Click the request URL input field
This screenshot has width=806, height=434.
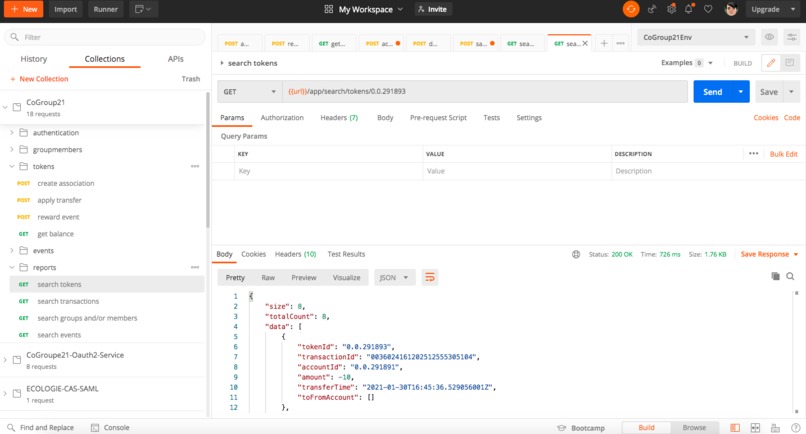tap(485, 92)
